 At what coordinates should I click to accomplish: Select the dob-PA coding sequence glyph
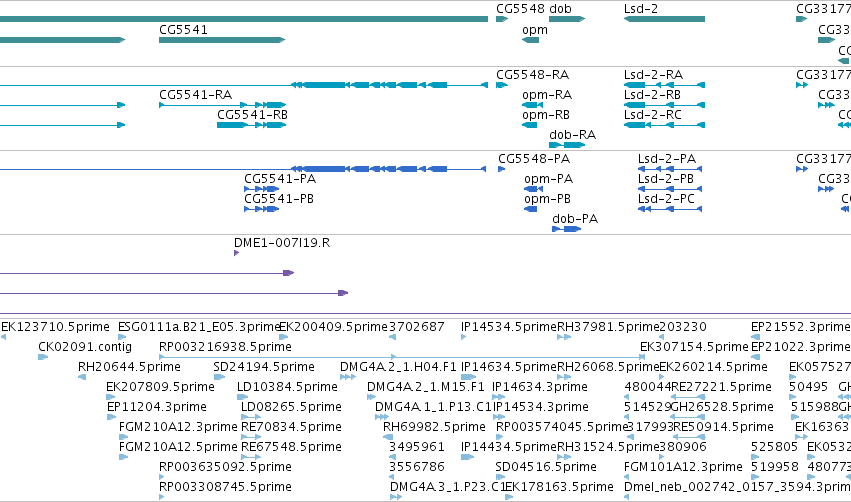click(x=567, y=229)
